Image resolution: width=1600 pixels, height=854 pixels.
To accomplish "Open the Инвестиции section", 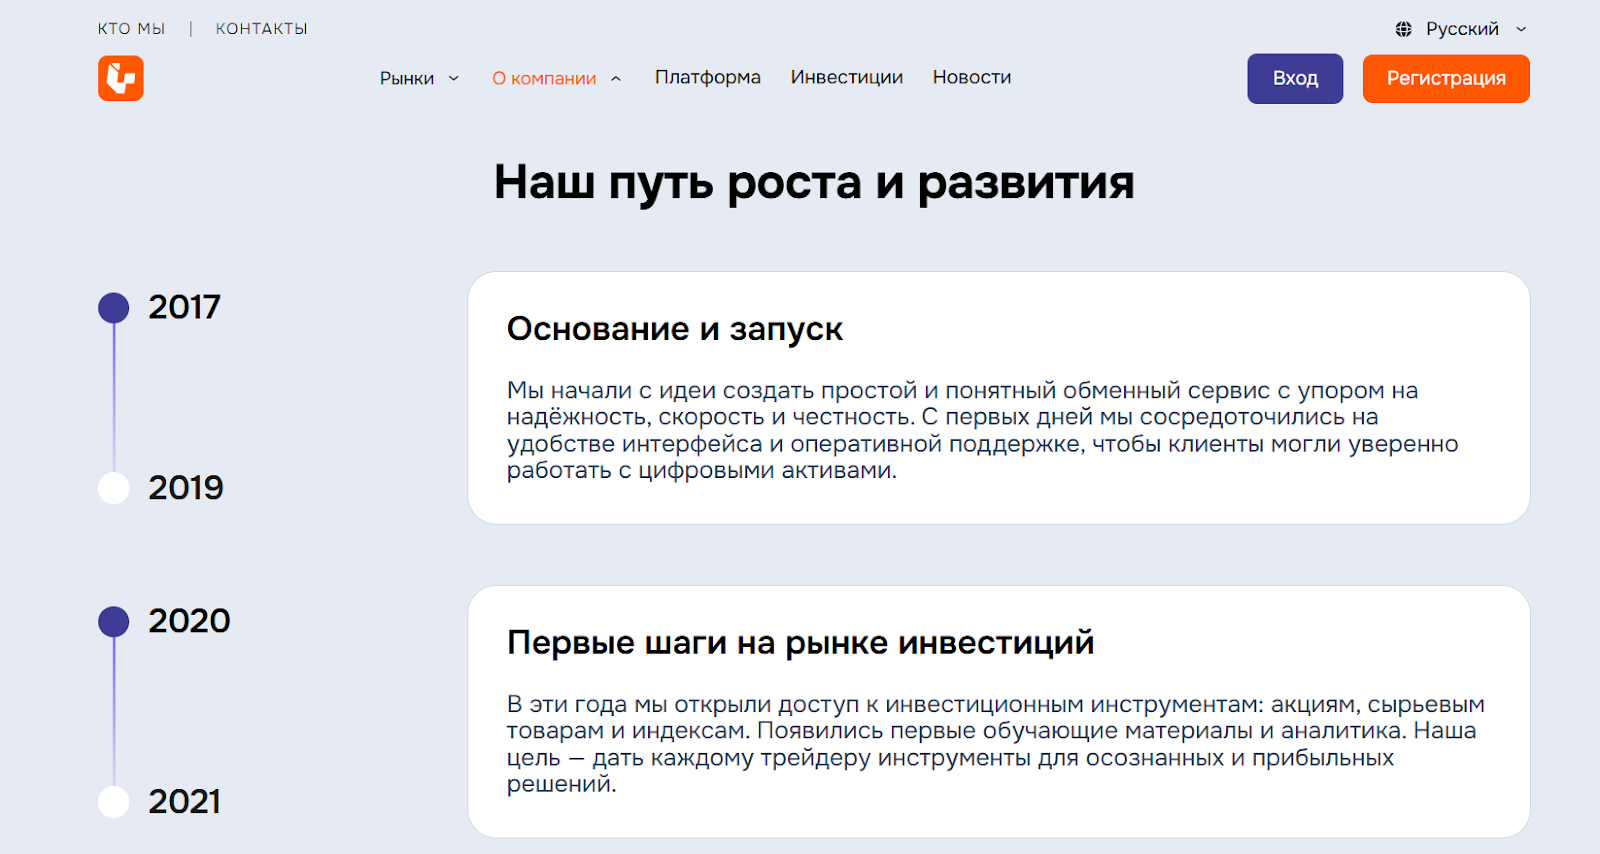I will pos(846,77).
